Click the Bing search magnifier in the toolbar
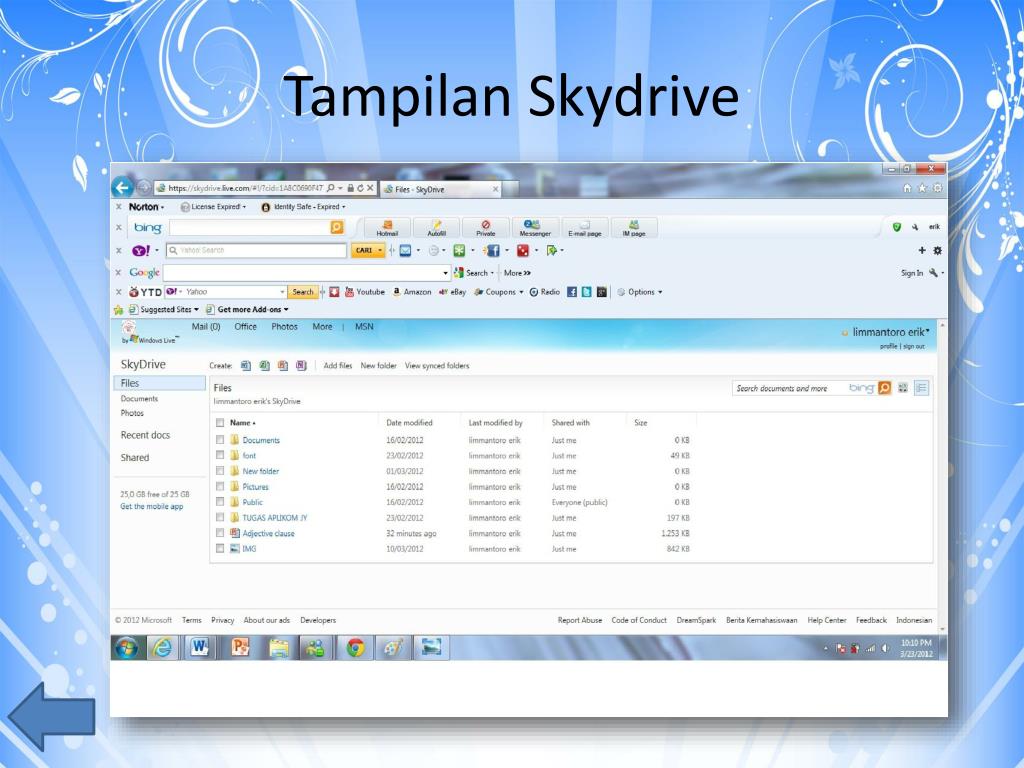Viewport: 1024px width, 768px height. click(x=337, y=227)
